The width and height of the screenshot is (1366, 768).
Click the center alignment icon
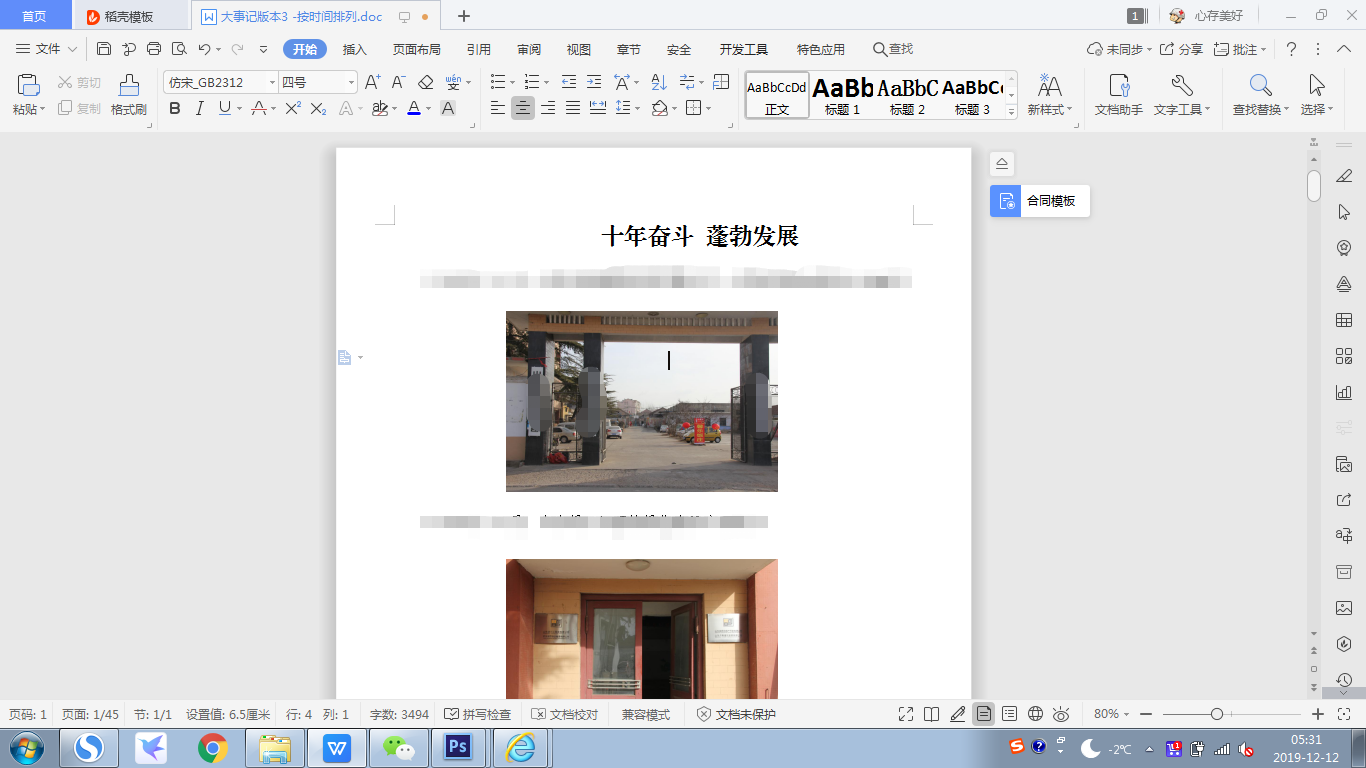click(x=523, y=108)
